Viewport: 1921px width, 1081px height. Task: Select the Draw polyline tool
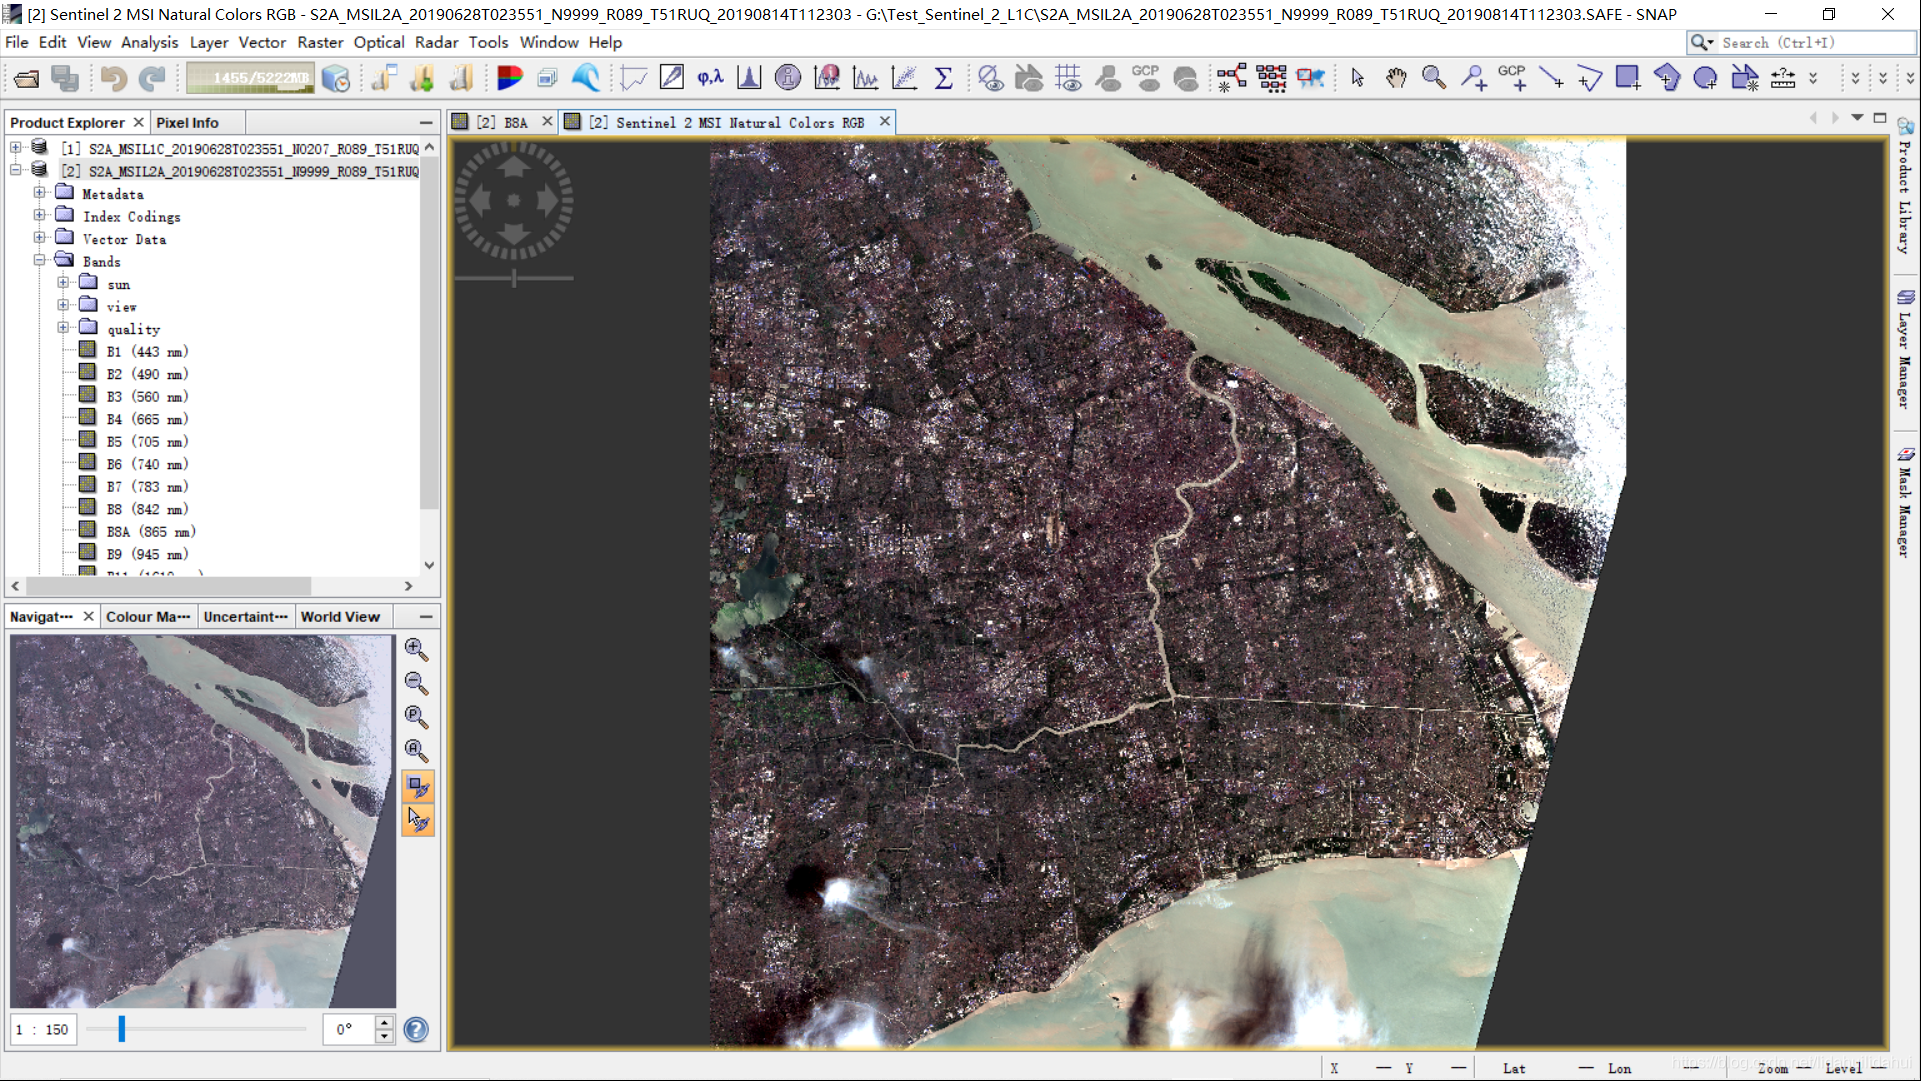click(x=1590, y=78)
